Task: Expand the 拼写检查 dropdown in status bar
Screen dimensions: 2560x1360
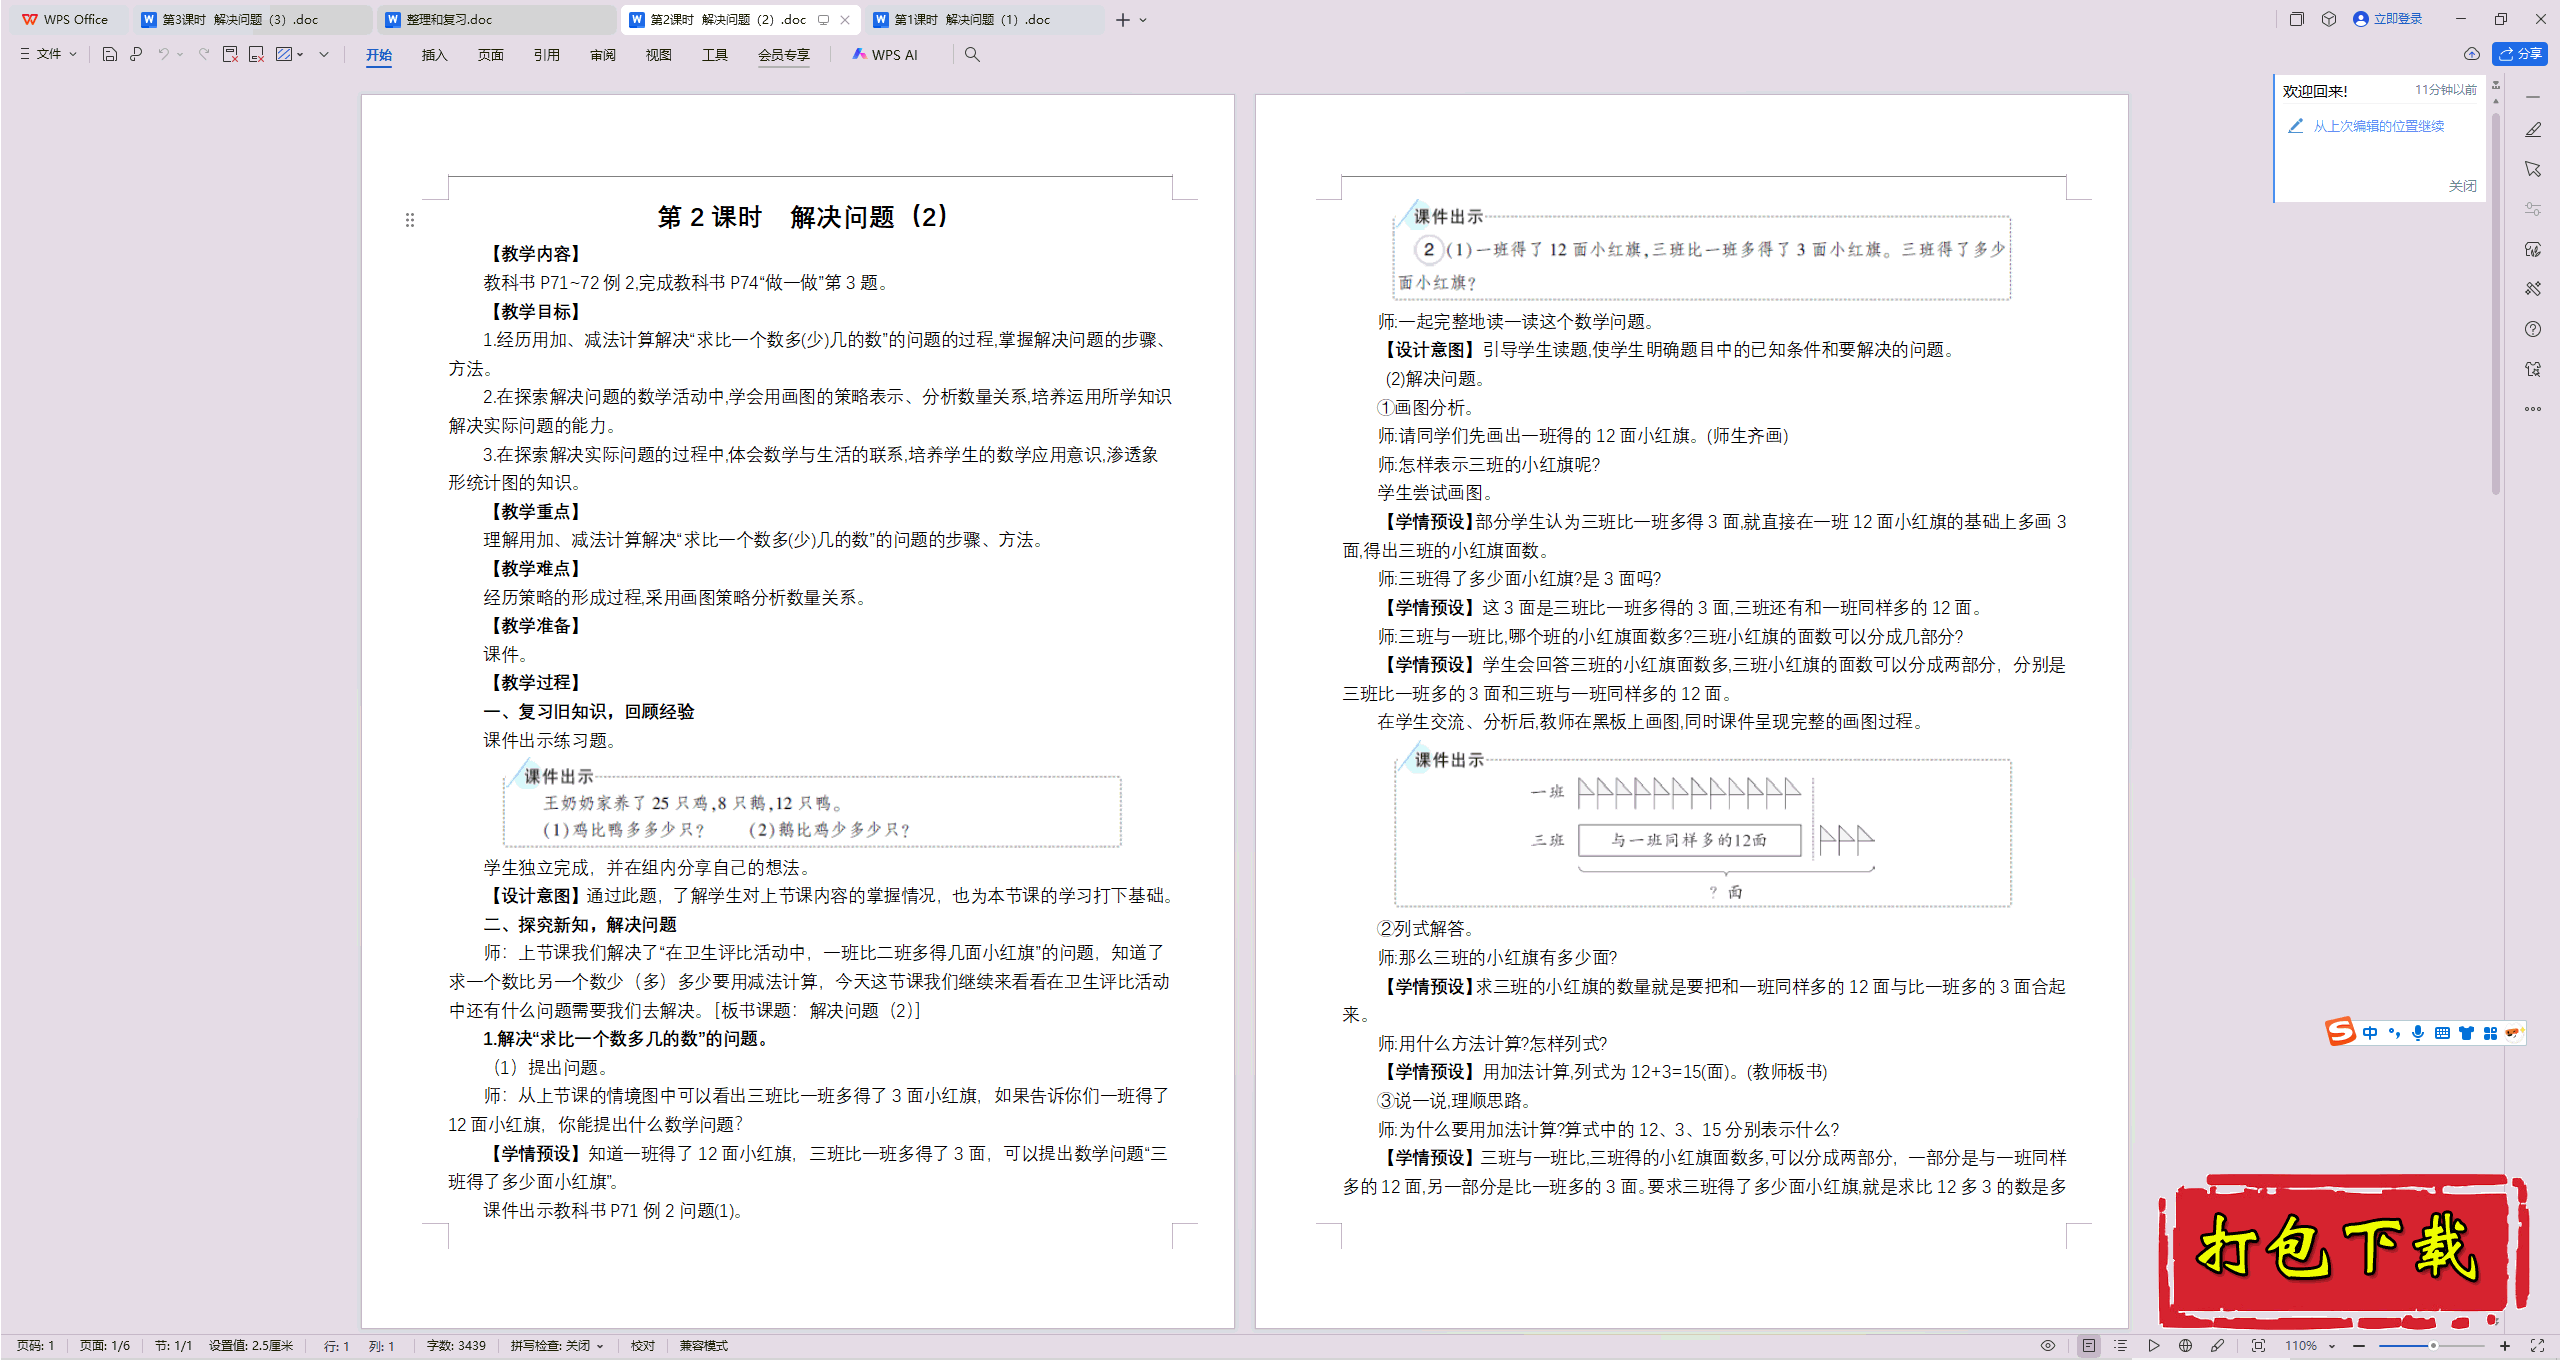Action: tap(557, 1345)
